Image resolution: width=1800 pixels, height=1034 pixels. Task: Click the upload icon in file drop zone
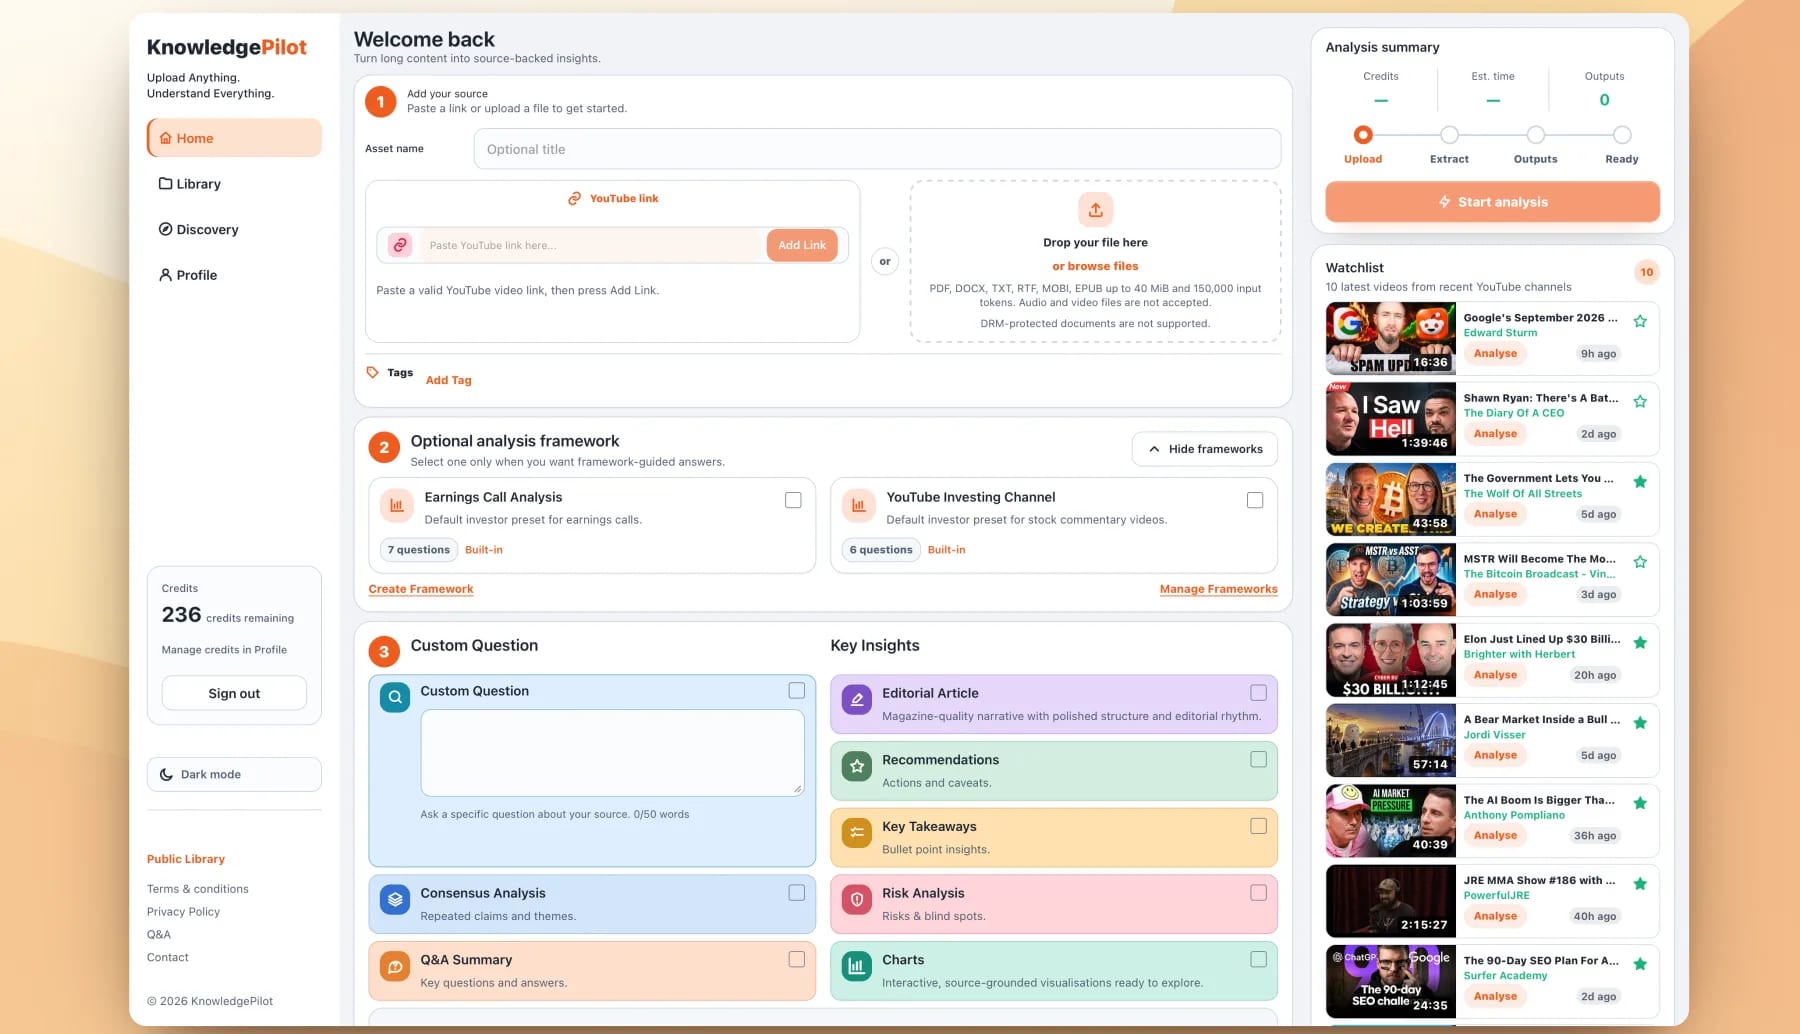1095,210
